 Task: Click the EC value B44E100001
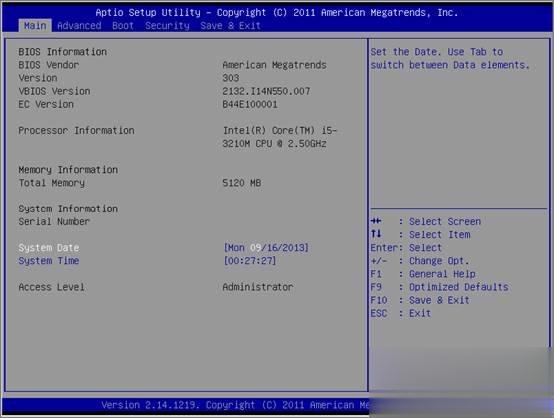(250, 104)
